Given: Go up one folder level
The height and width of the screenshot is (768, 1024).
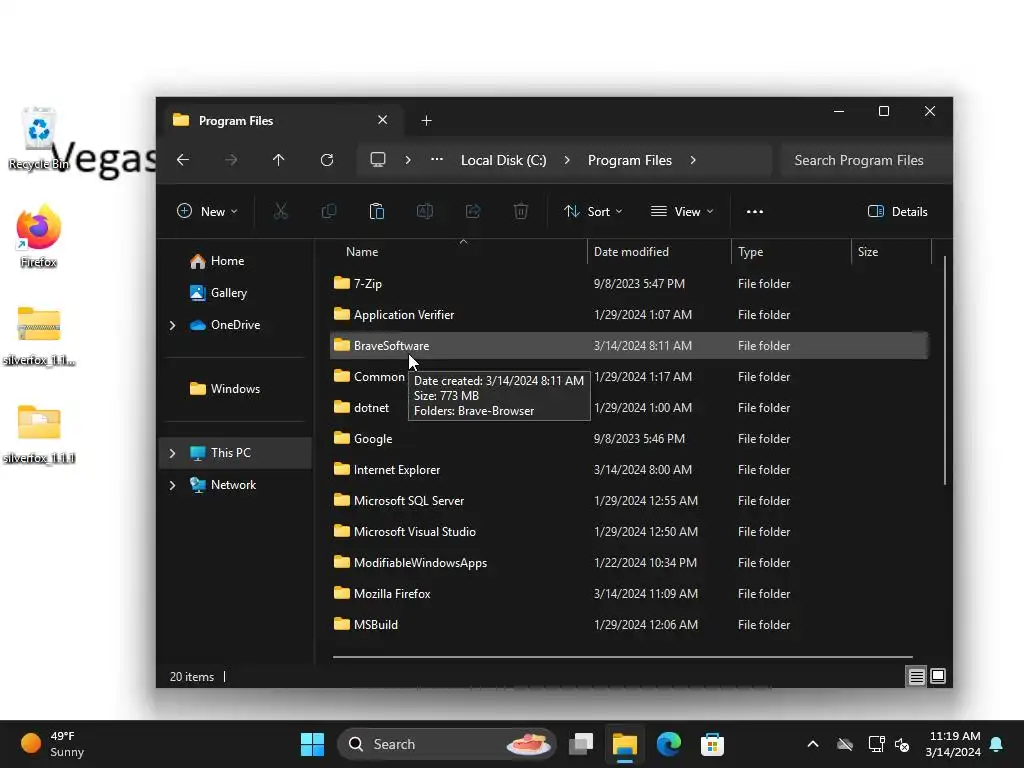Looking at the screenshot, I should (x=279, y=160).
